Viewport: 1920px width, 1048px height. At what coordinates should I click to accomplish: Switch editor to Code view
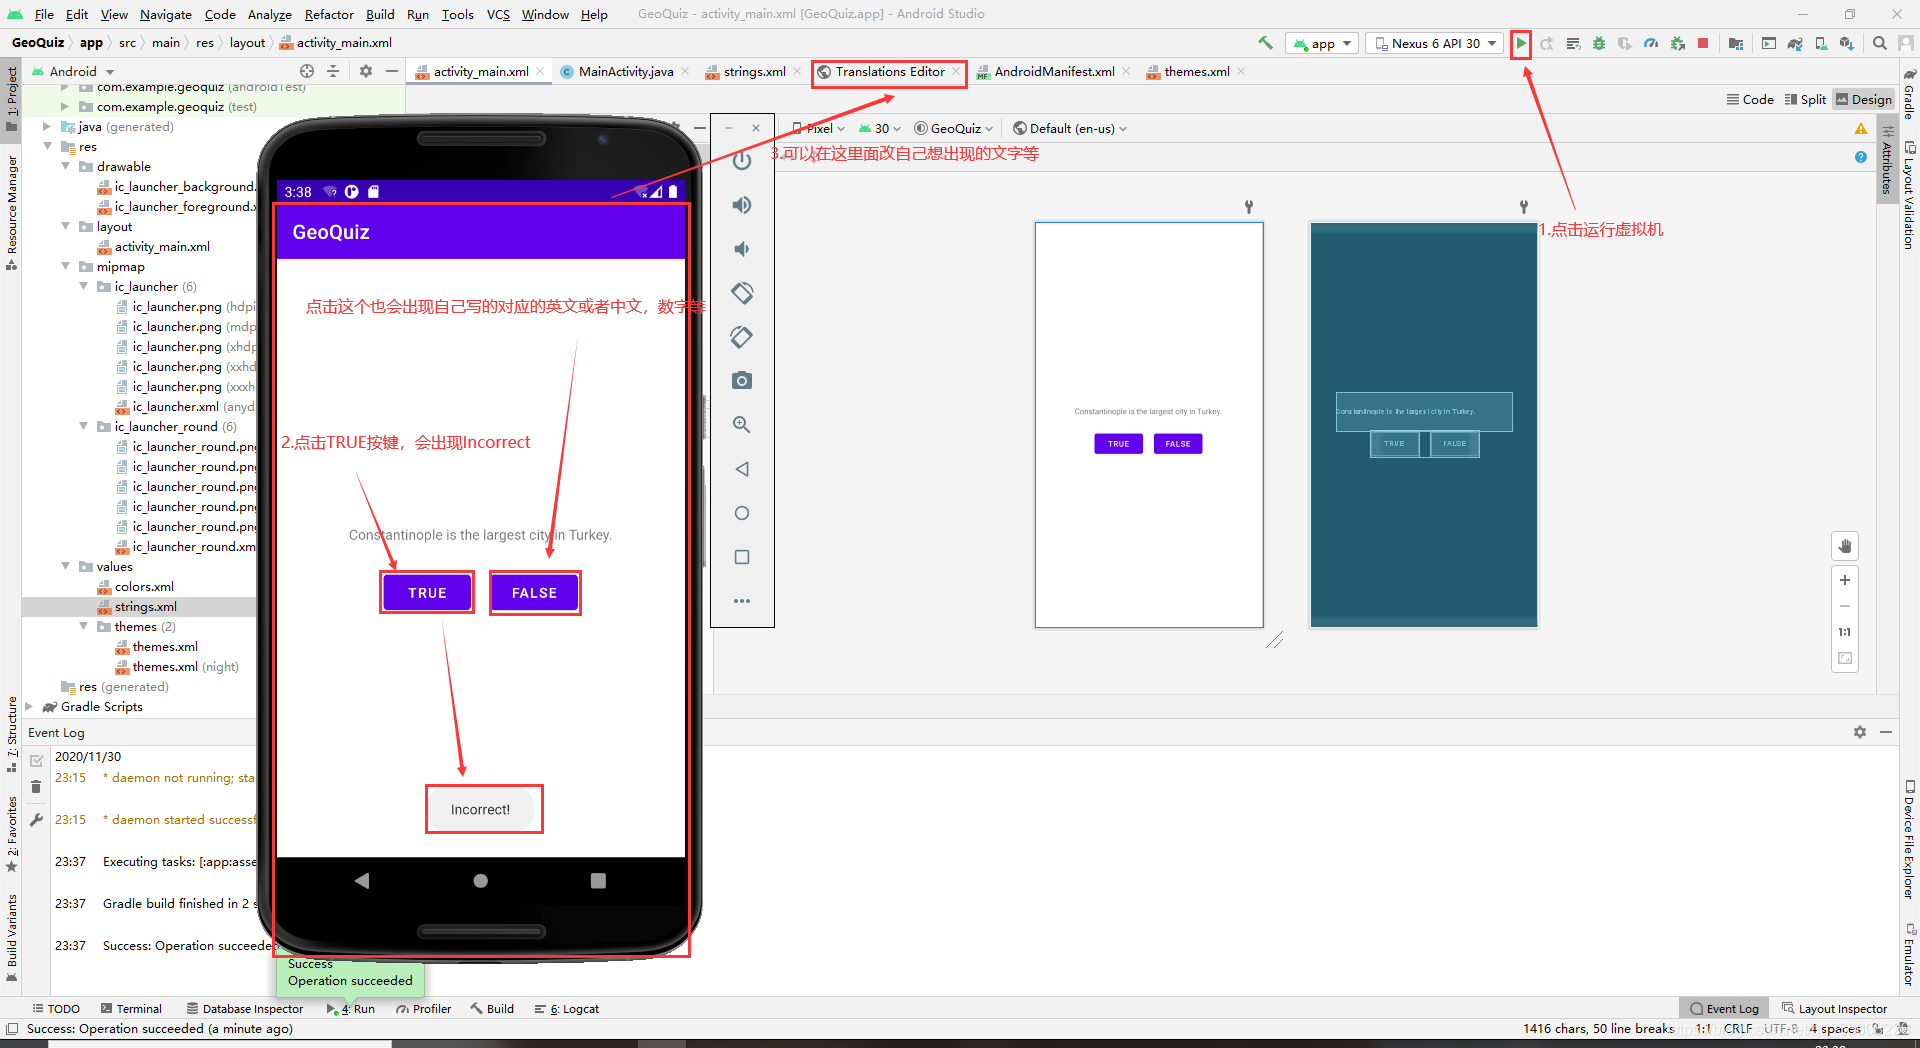(1750, 99)
